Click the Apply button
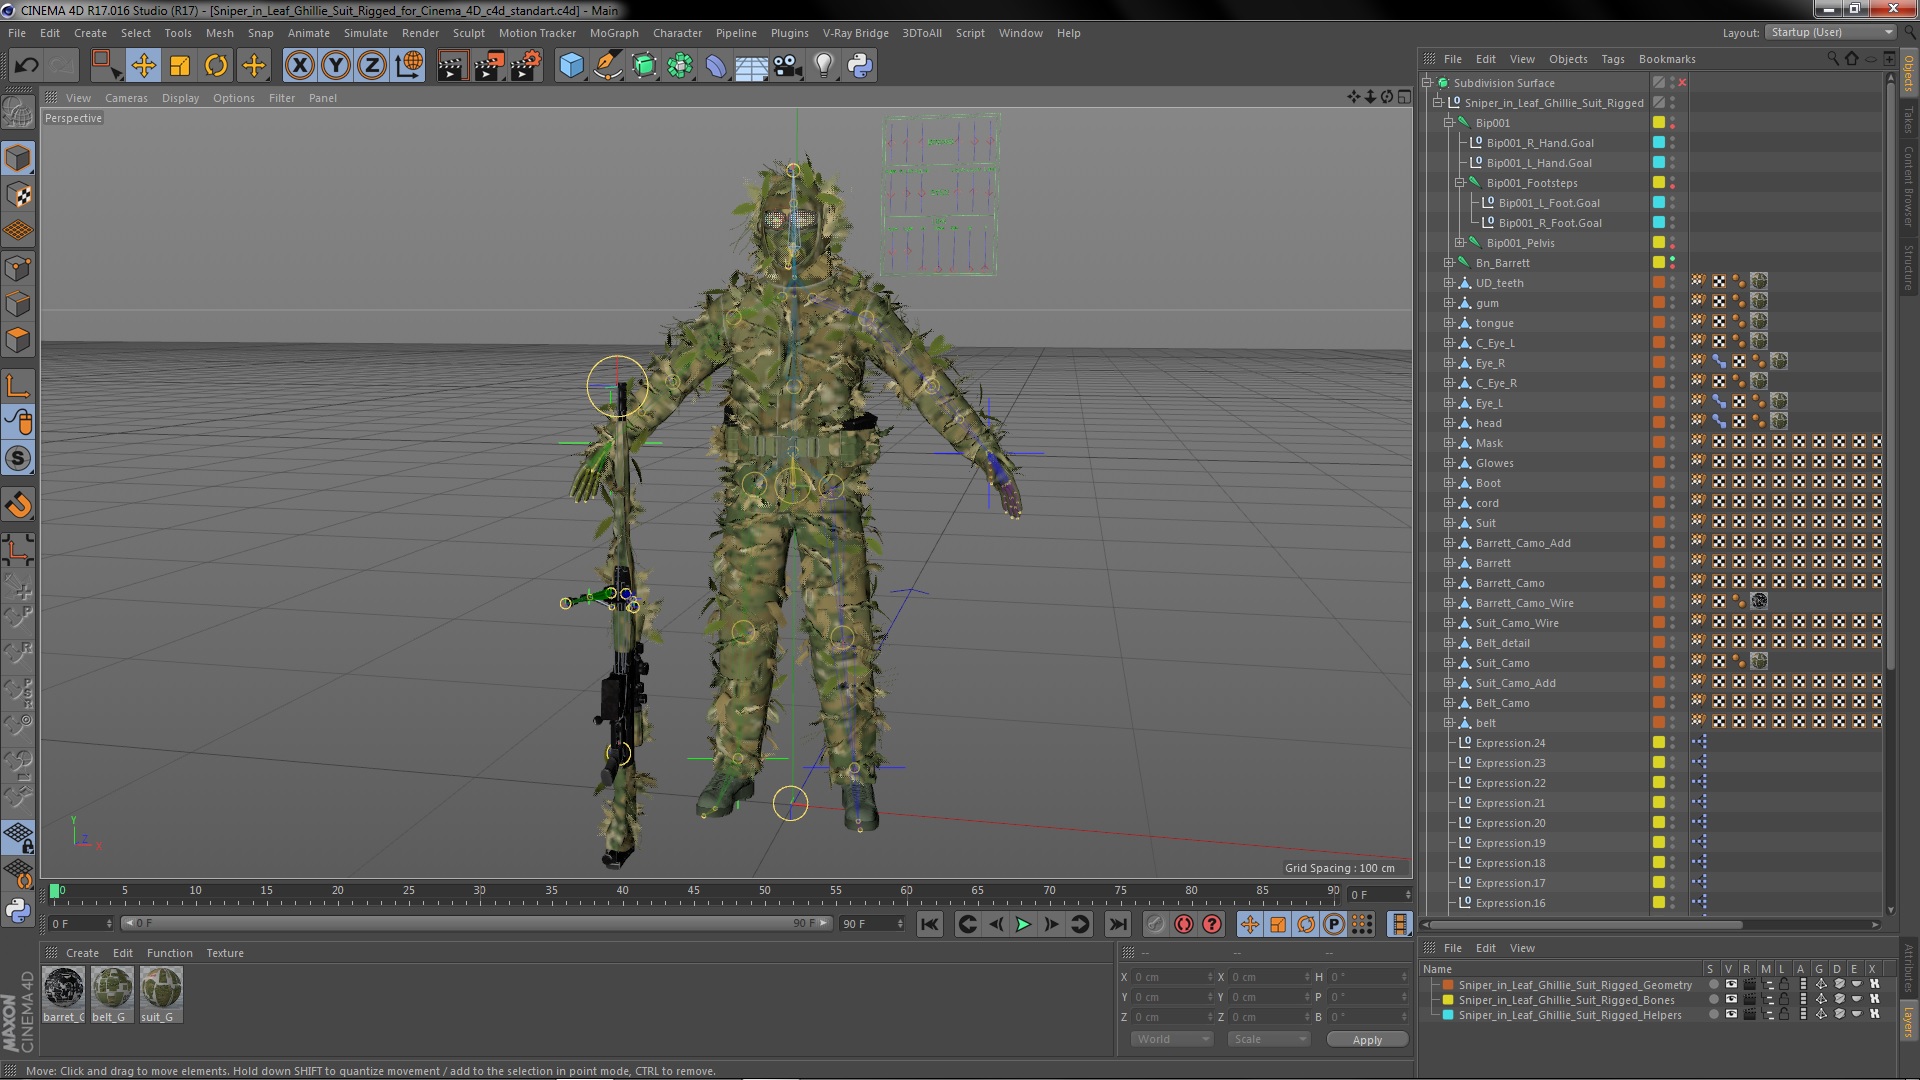The height and width of the screenshot is (1080, 1920). tap(1367, 1040)
